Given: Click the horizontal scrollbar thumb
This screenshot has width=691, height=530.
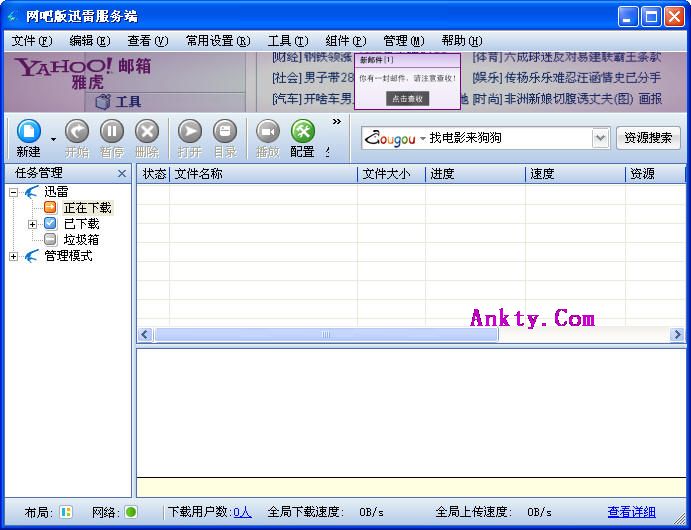Looking at the screenshot, I should 326,334.
